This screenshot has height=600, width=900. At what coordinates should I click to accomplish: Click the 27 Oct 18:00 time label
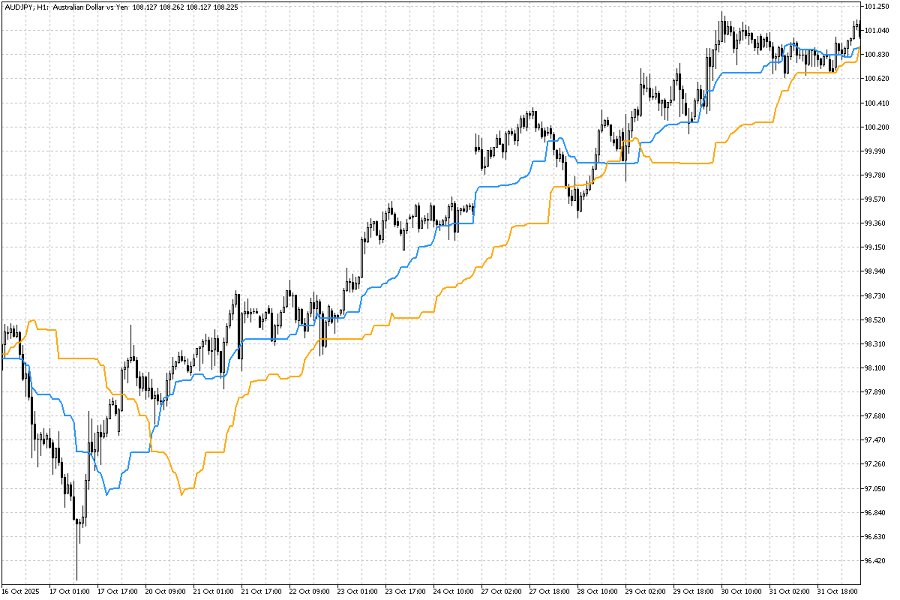pos(549,591)
